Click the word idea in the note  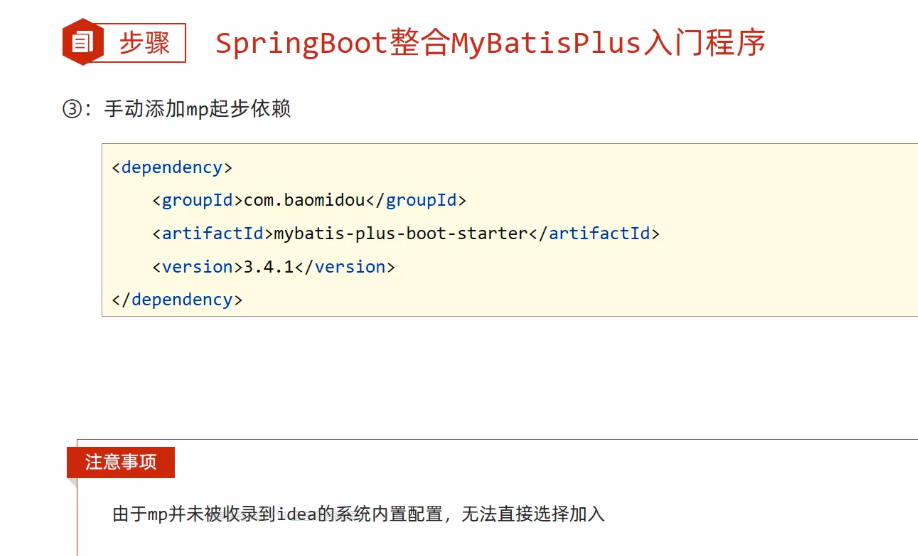click(x=299, y=515)
